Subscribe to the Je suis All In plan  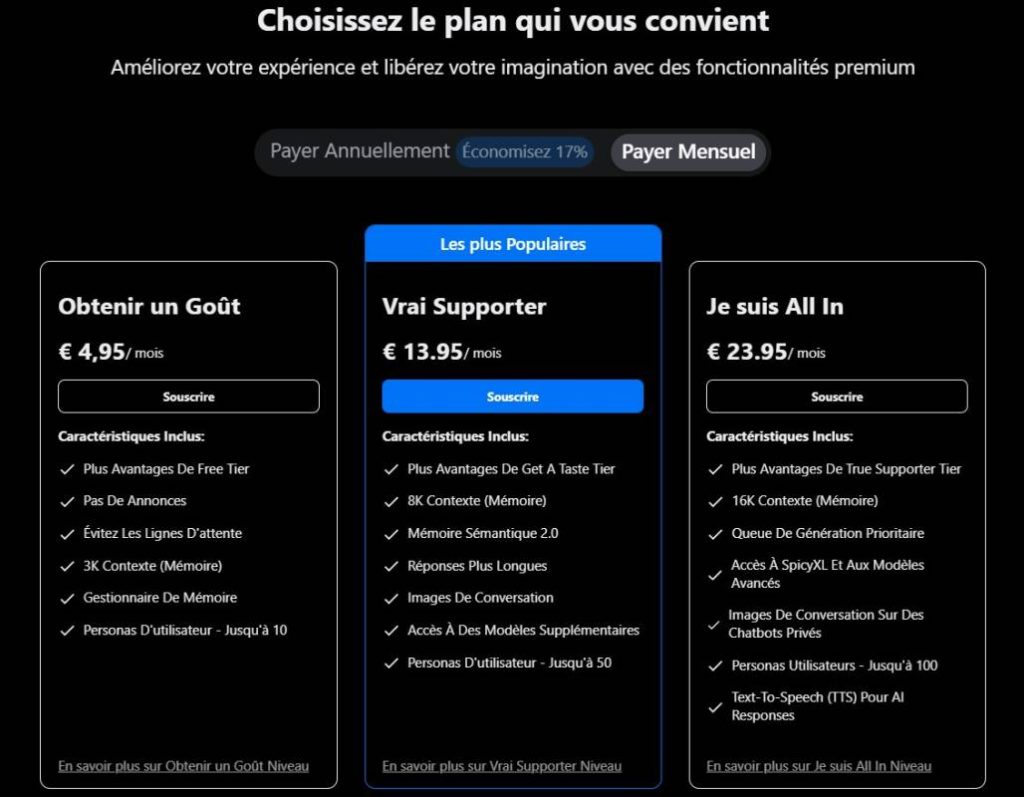click(x=837, y=397)
